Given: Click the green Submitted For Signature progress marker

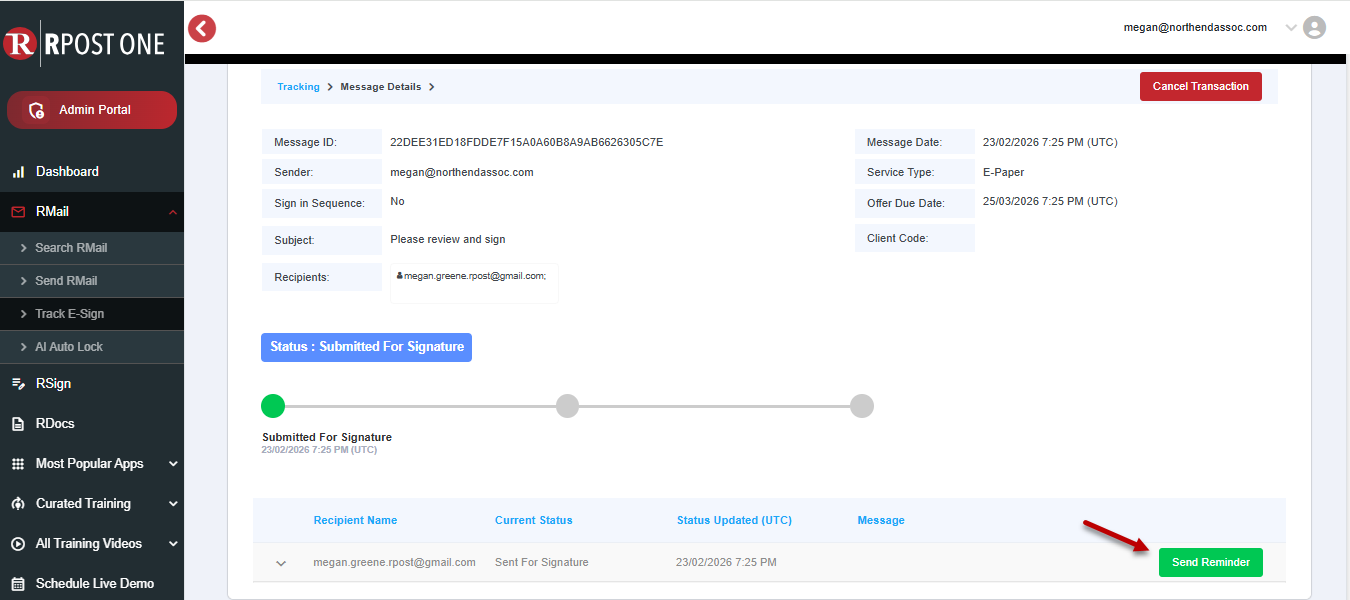Looking at the screenshot, I should tap(273, 406).
